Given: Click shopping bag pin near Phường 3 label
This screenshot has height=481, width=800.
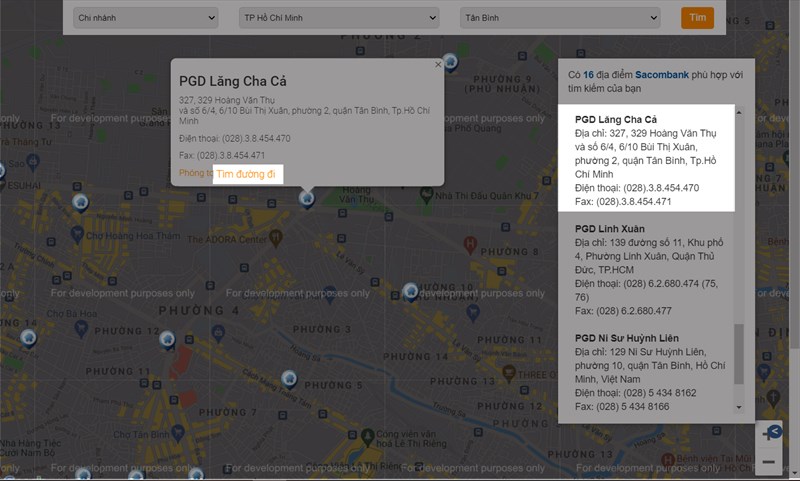Looking at the screenshot, I should [x=218, y=334].
